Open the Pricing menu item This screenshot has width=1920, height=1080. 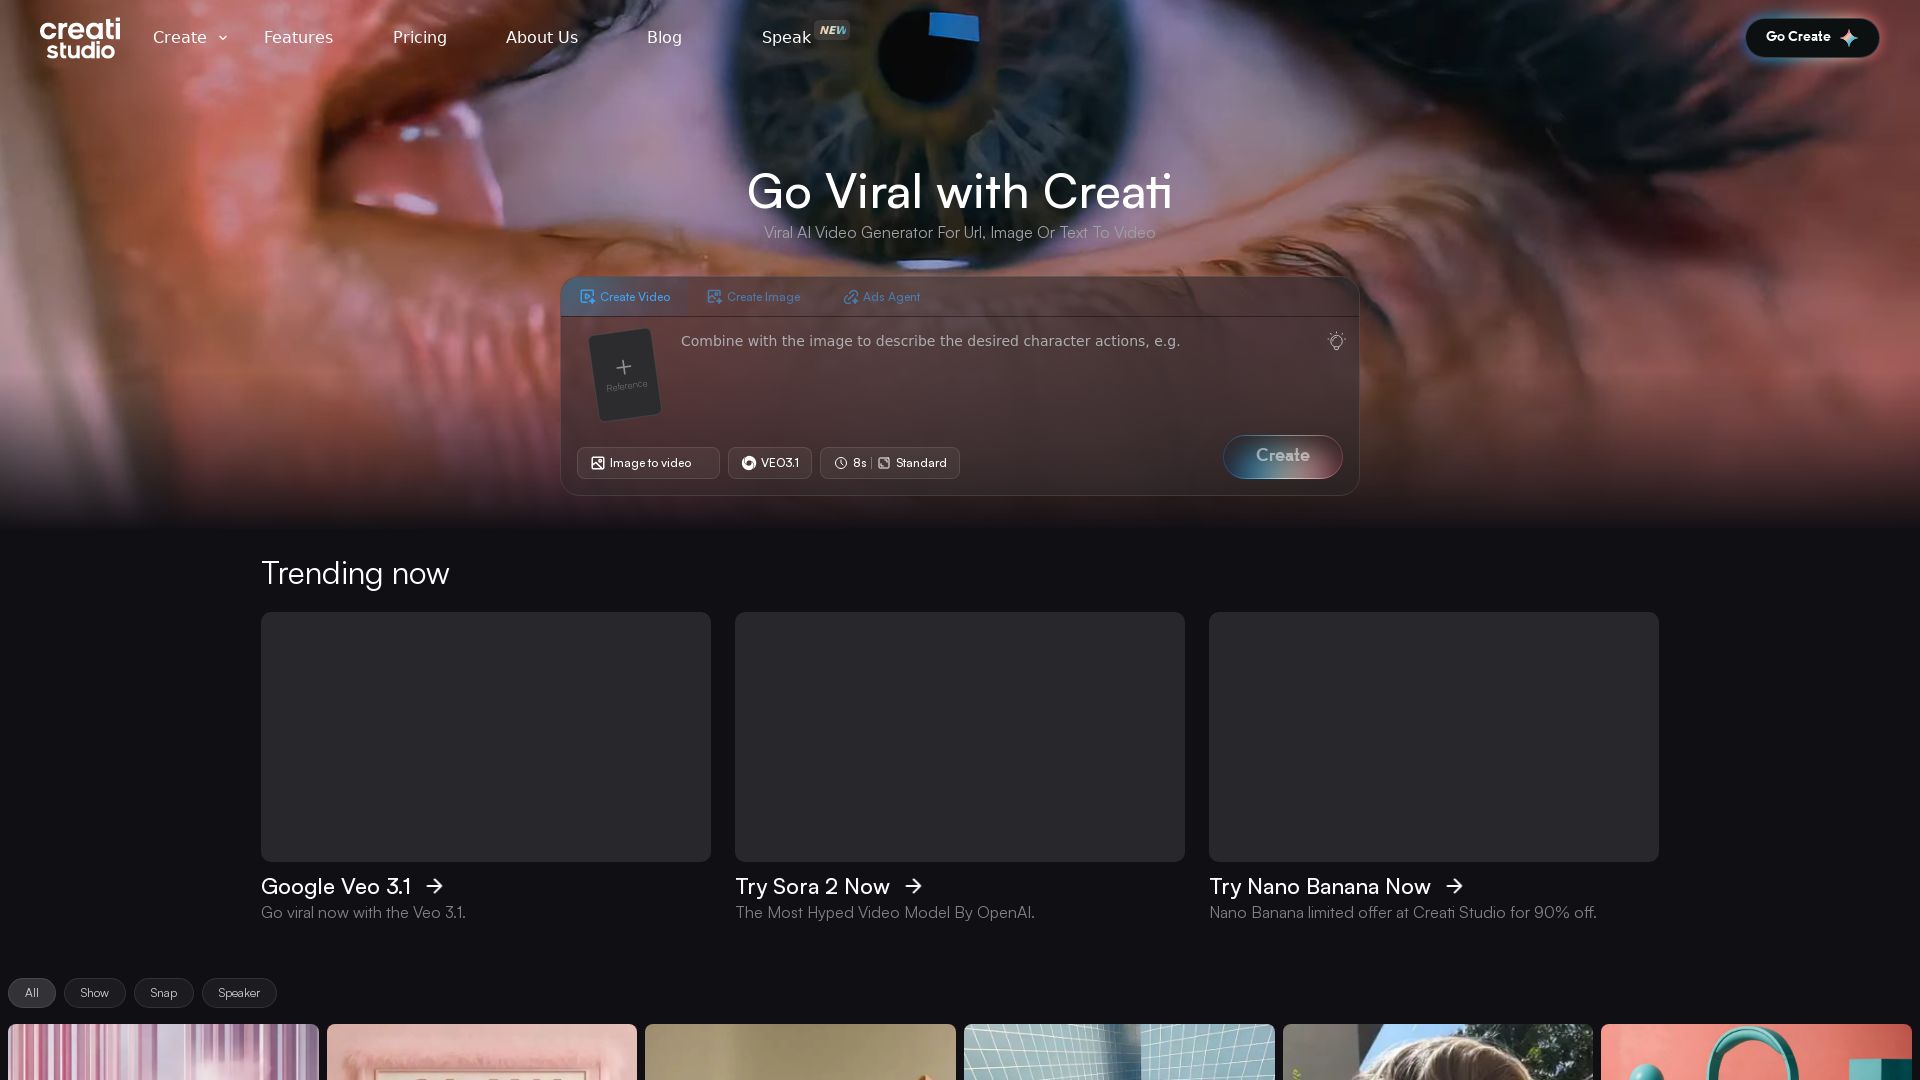[419, 37]
